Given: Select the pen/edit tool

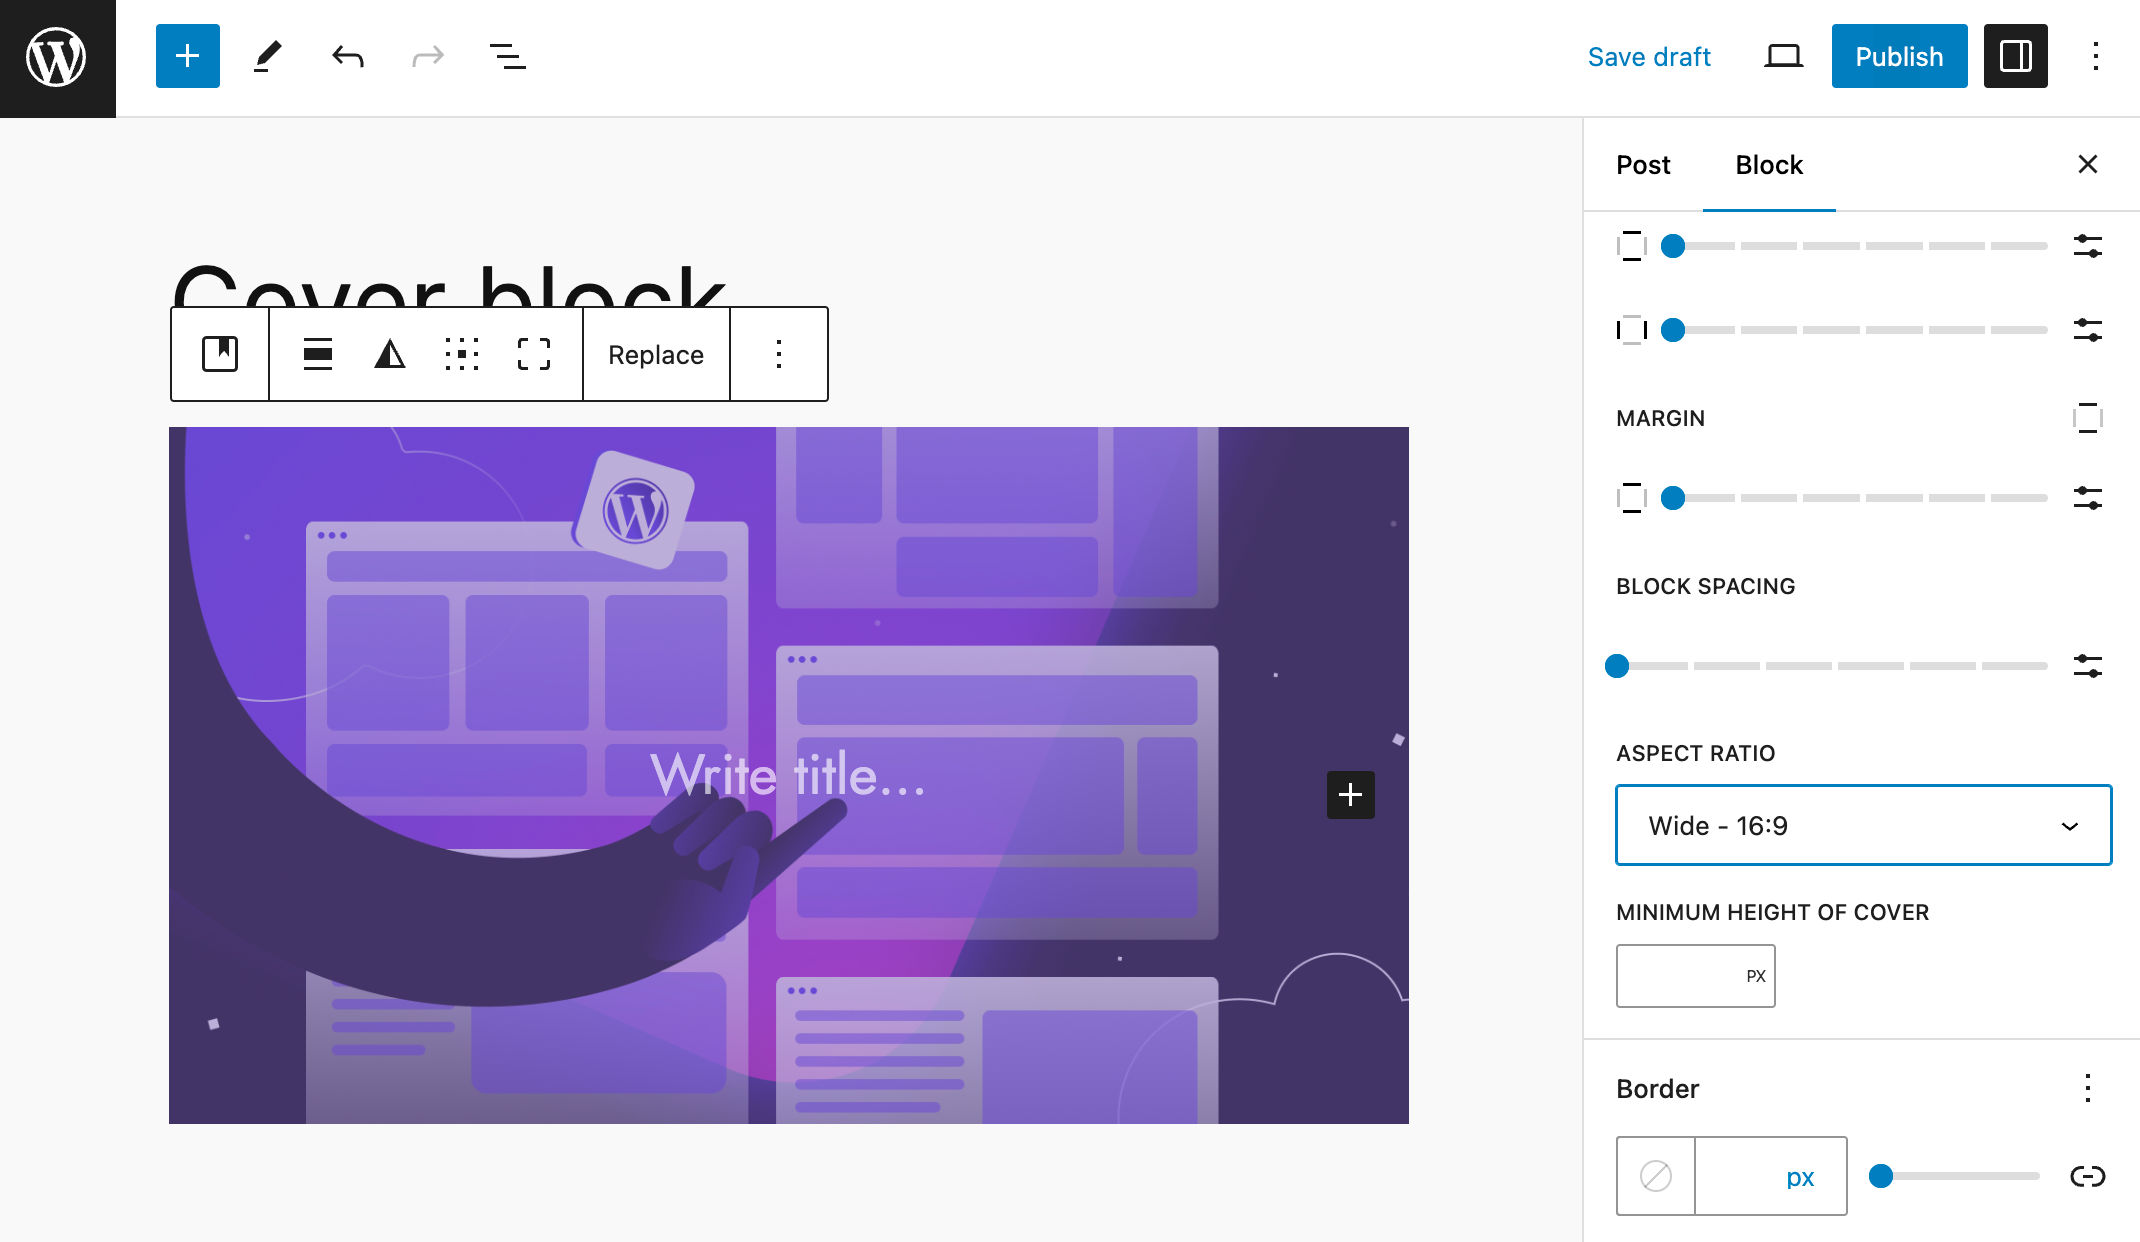Looking at the screenshot, I should click(266, 56).
